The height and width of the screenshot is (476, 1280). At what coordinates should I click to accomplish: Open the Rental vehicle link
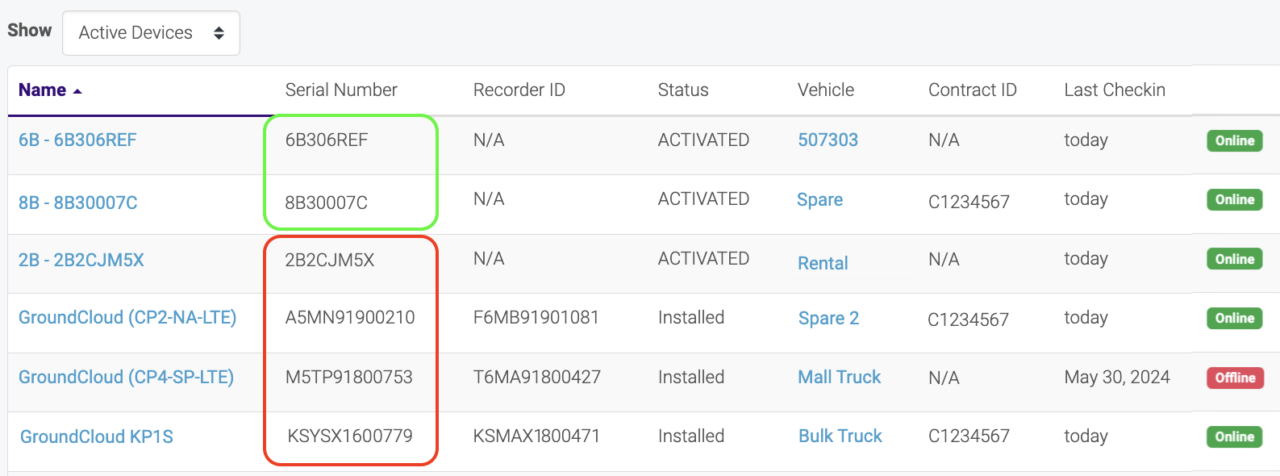[x=823, y=263]
